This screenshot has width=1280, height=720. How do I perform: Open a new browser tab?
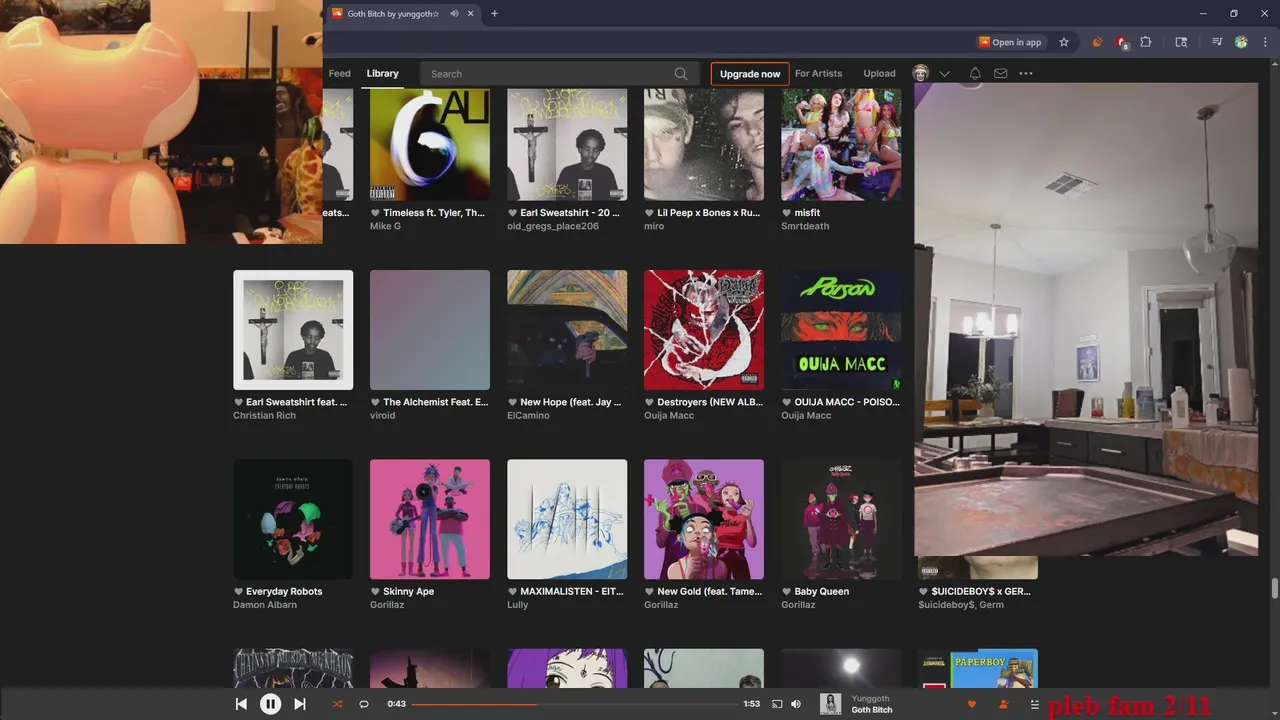pyautogui.click(x=494, y=14)
